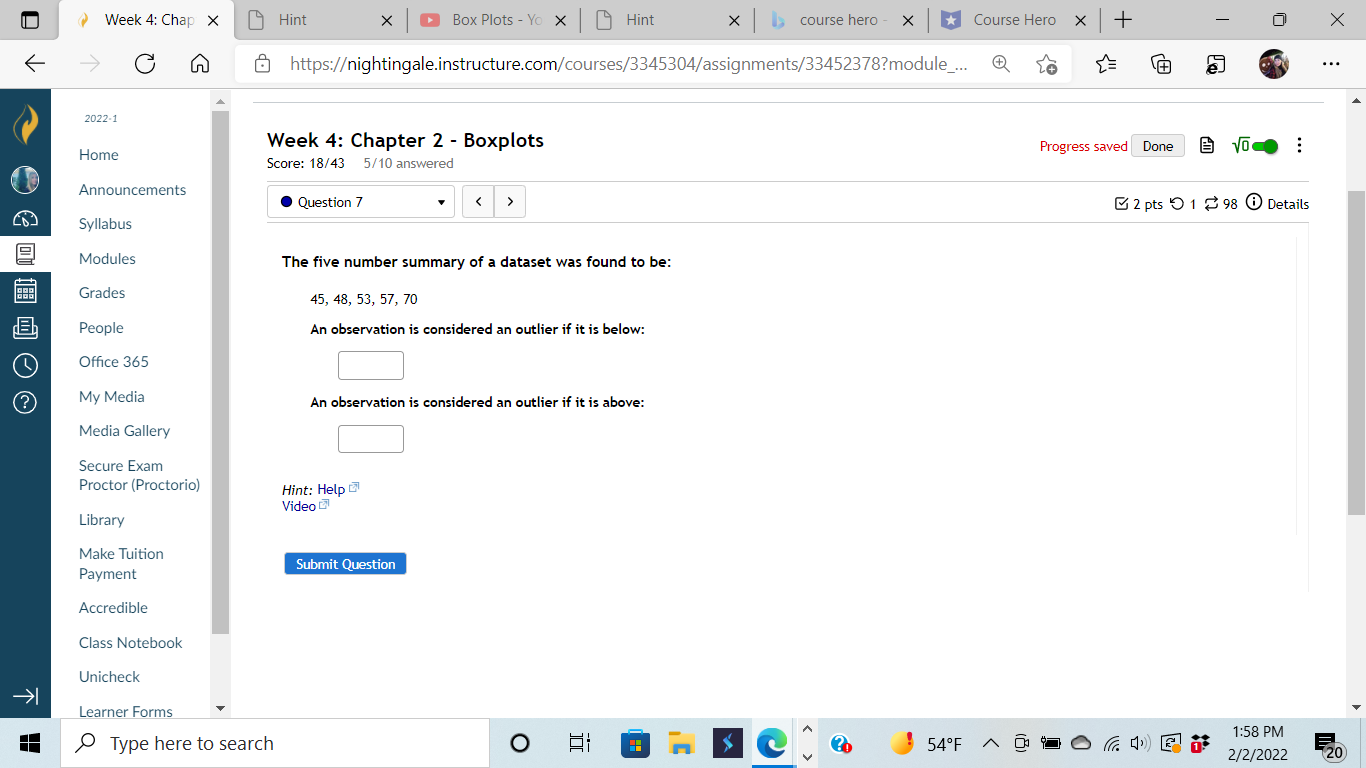Open Secure Exam Proctor (Proctorio) link
Screen dimensions: 1366x768
pyautogui.click(x=139, y=475)
